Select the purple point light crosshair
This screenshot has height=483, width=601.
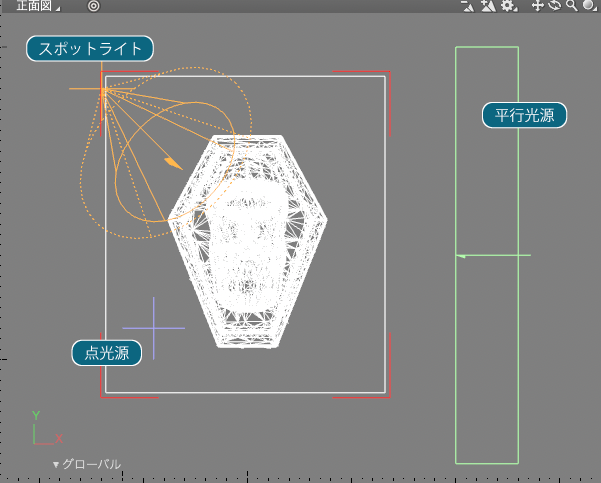153,327
